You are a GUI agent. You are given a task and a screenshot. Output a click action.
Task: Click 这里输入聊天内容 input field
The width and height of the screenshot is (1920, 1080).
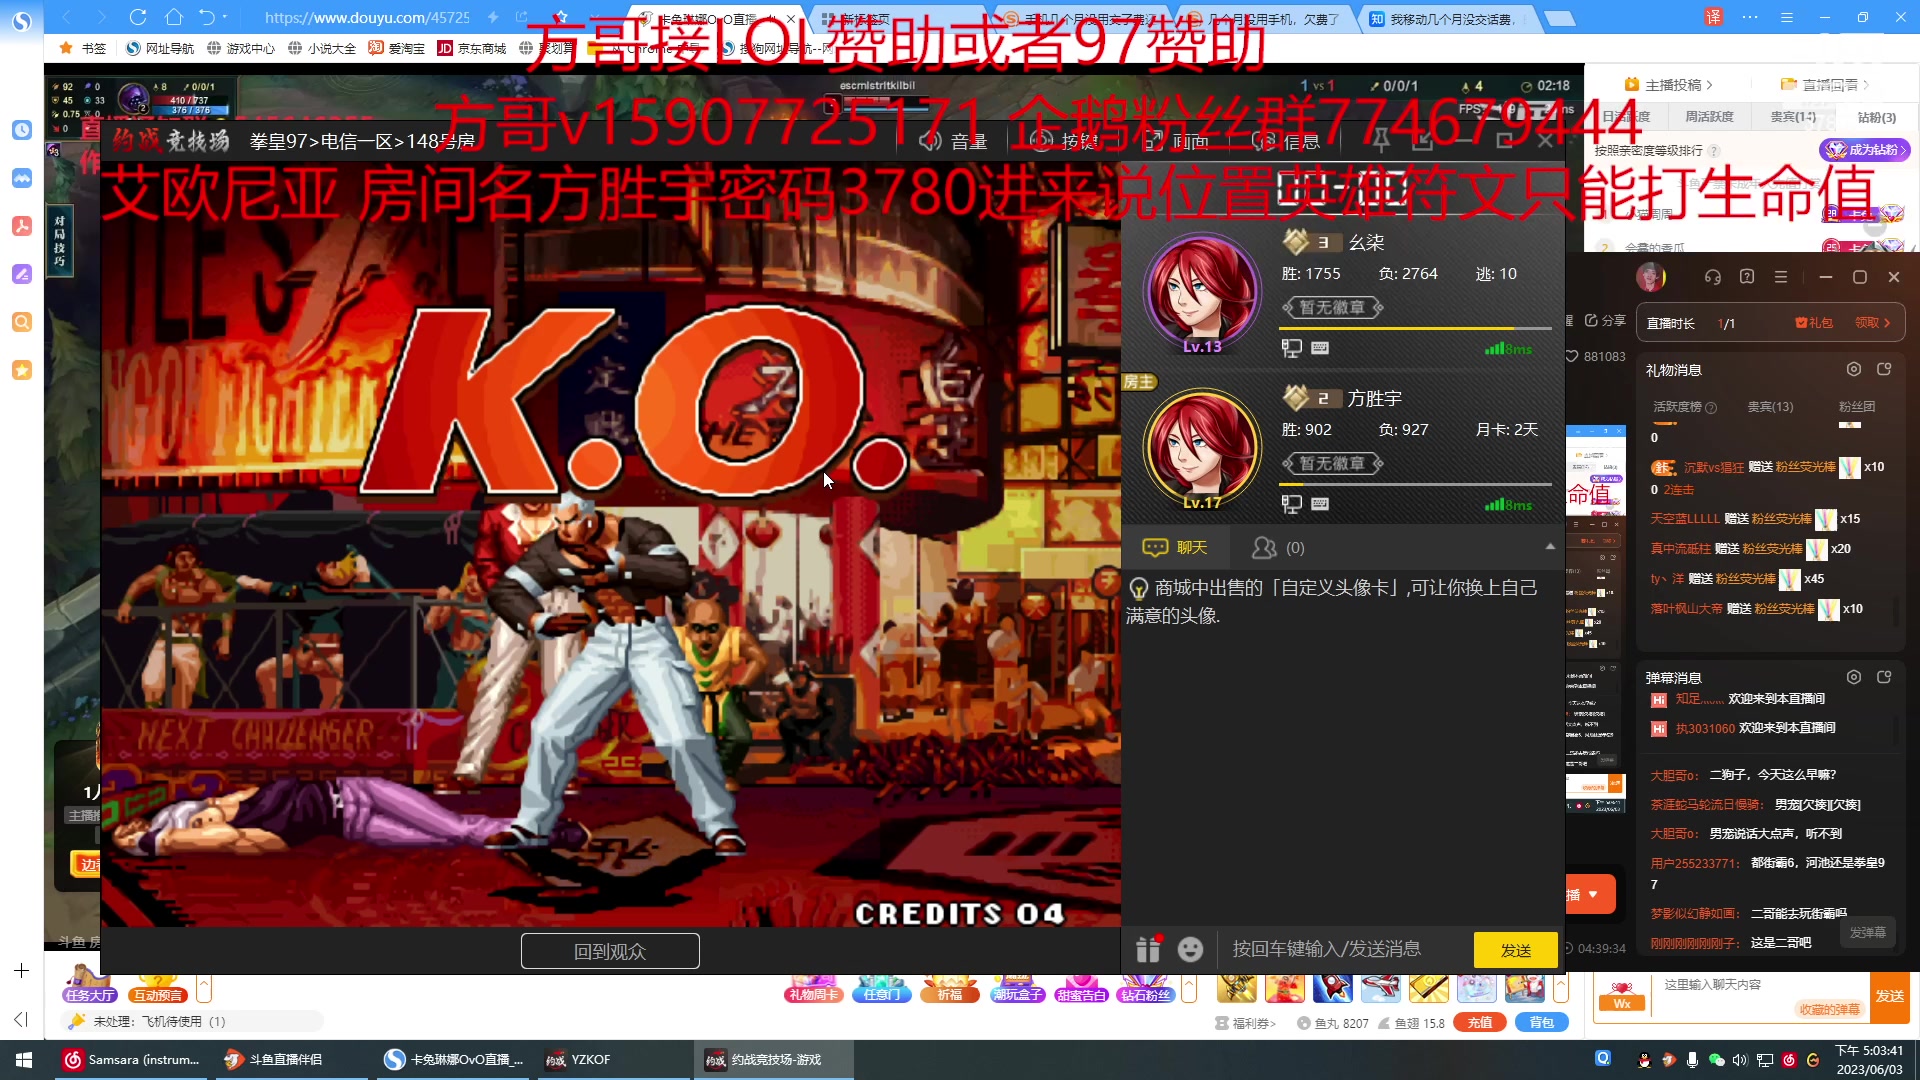[x=1760, y=986]
